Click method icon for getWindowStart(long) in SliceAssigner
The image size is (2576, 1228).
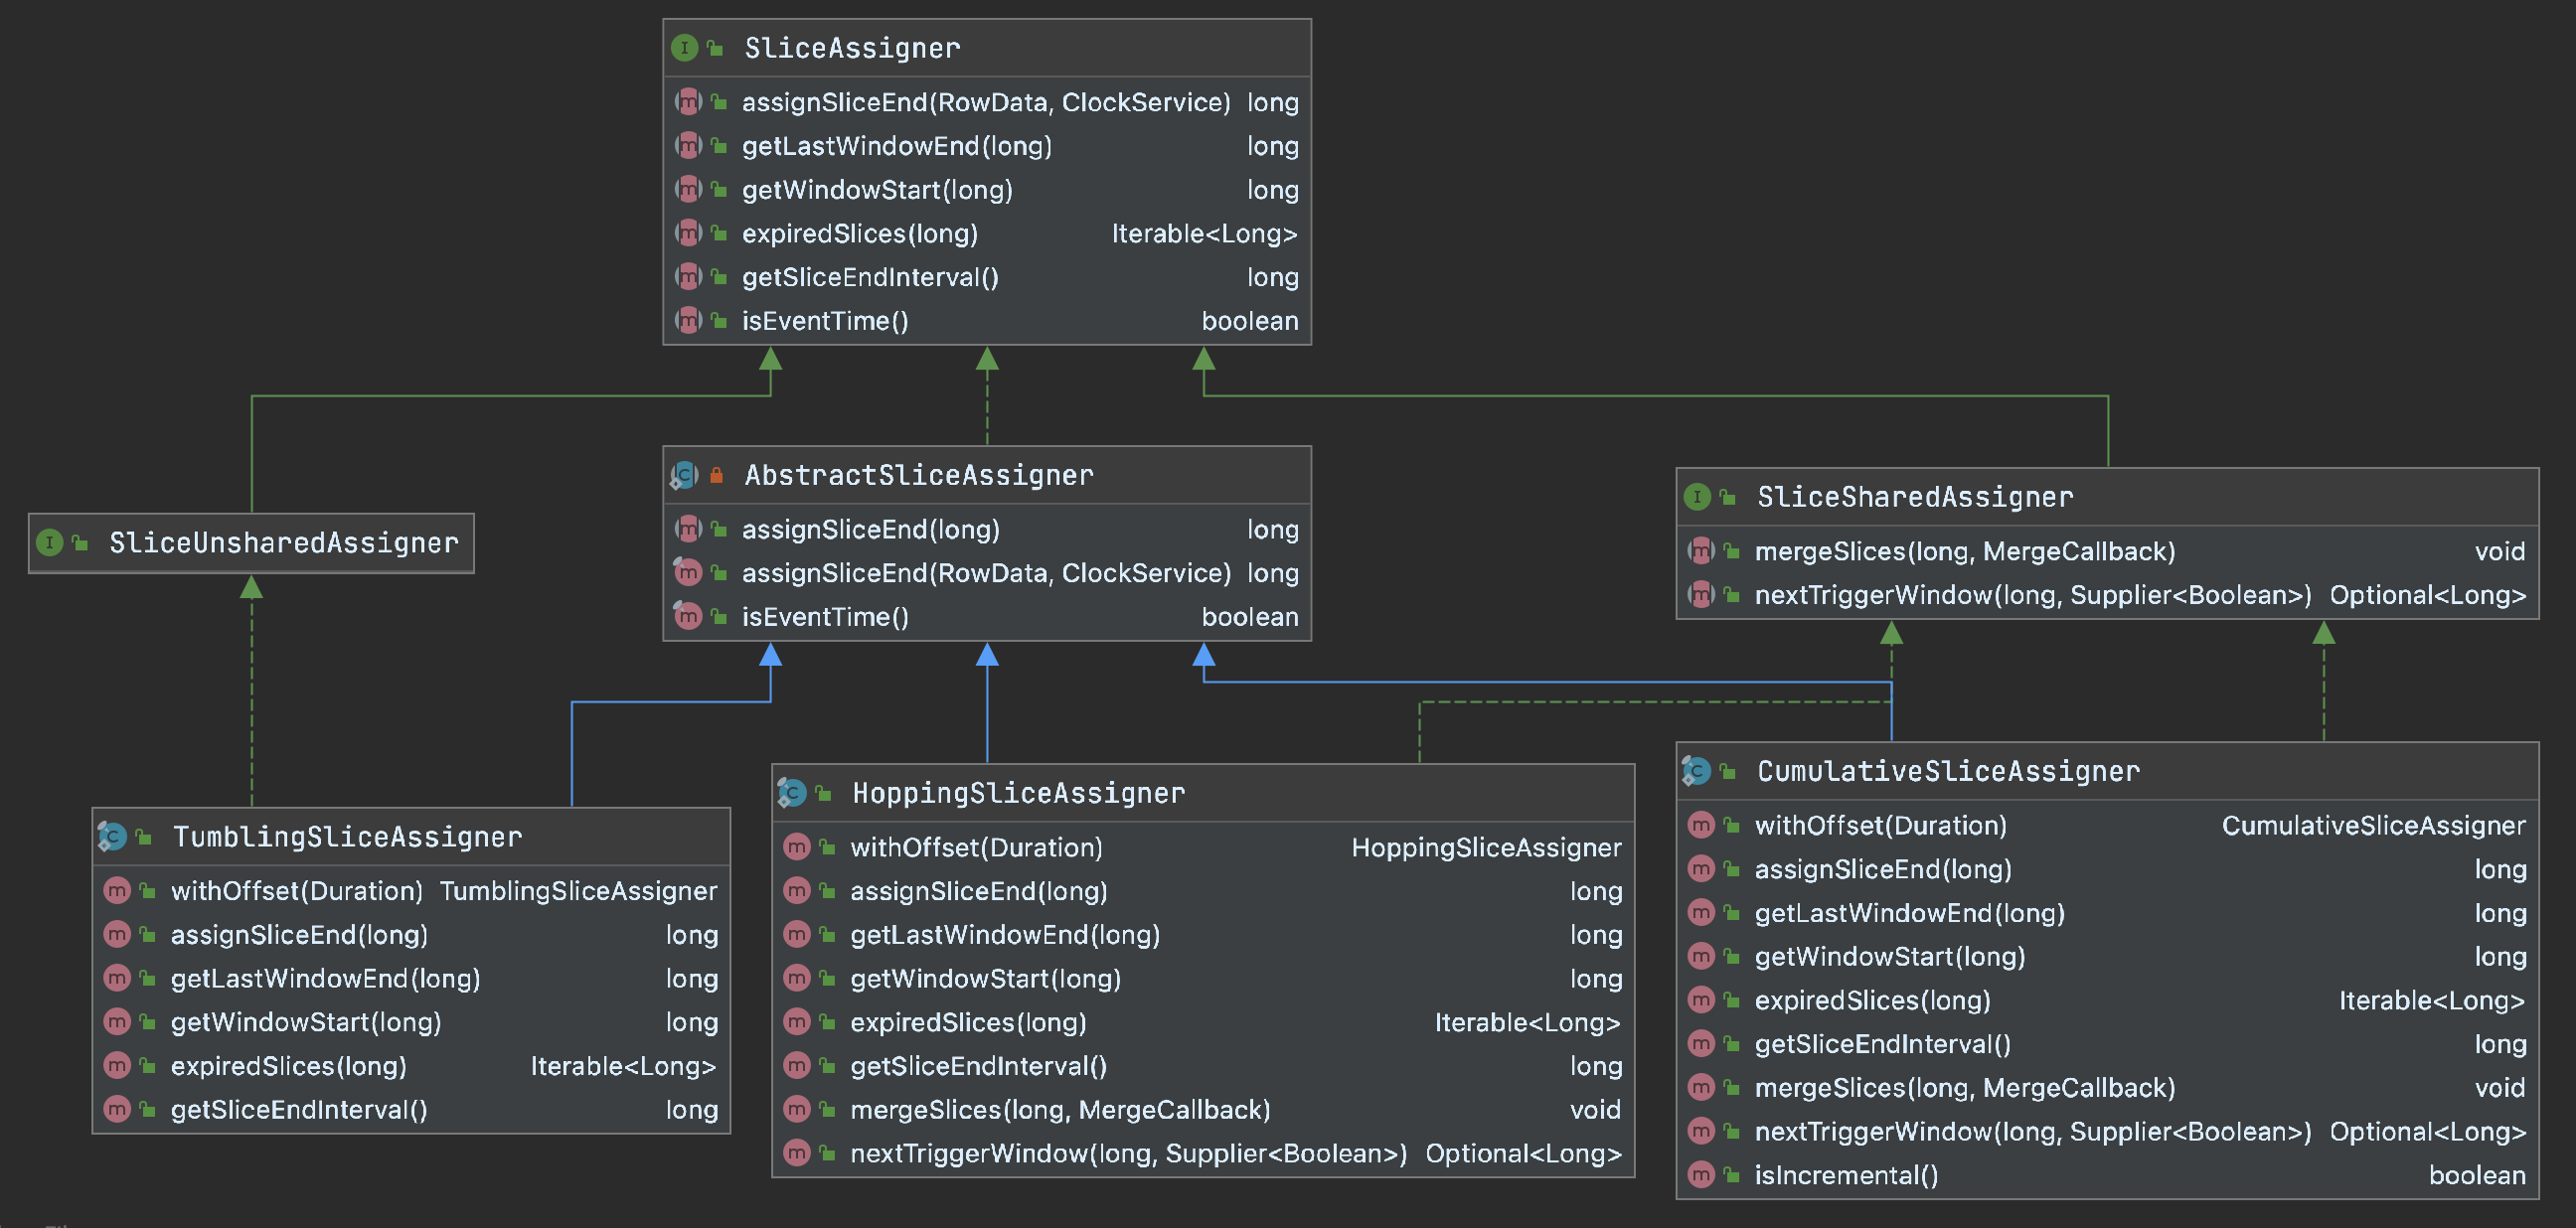[x=688, y=189]
